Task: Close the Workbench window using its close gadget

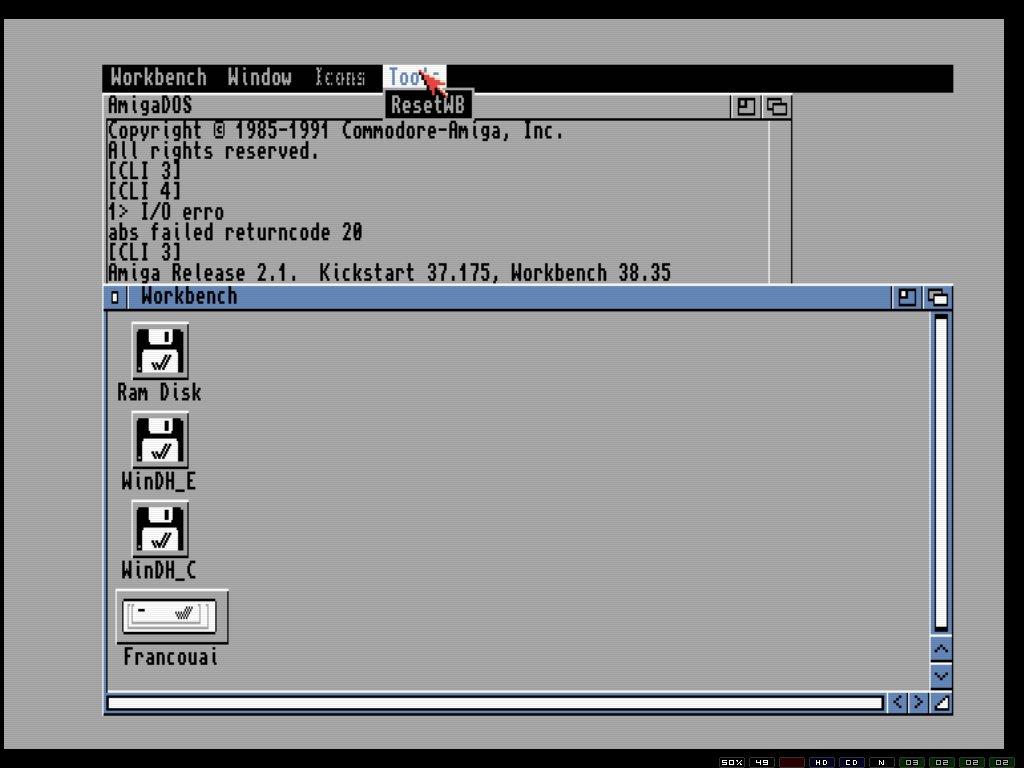Action: [x=115, y=298]
